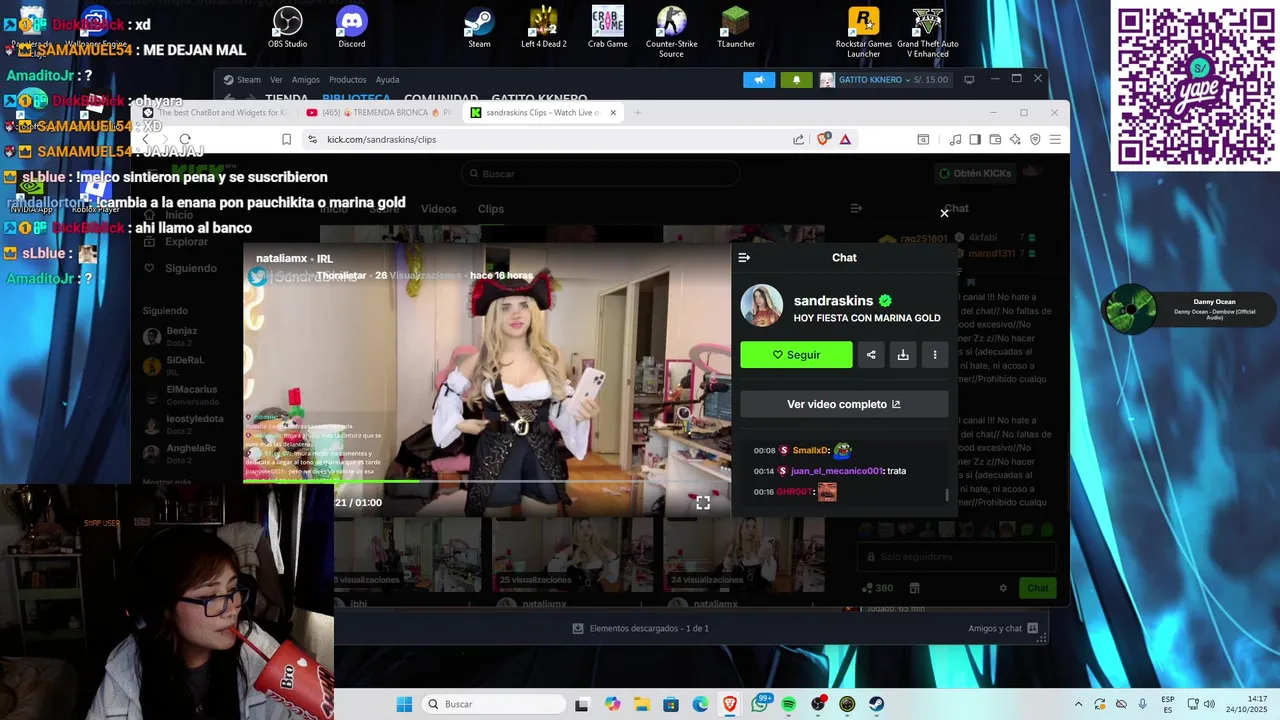1280x720 pixels.
Task: Open juan_el_mecanico001 username in clip chat
Action: pos(837,471)
